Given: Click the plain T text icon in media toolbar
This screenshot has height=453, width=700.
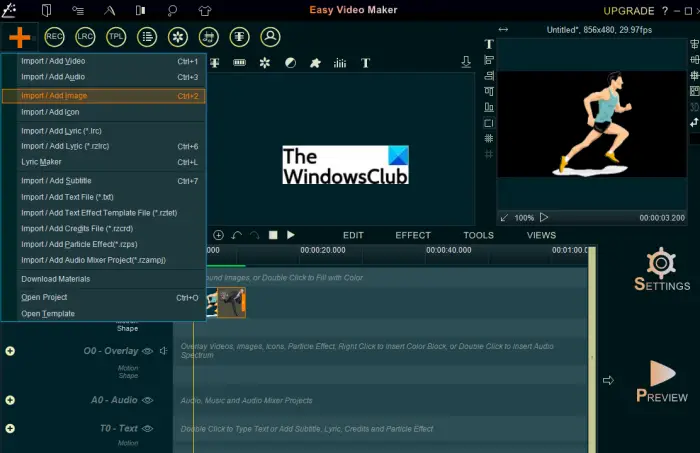Looking at the screenshot, I should pyautogui.click(x=365, y=63).
